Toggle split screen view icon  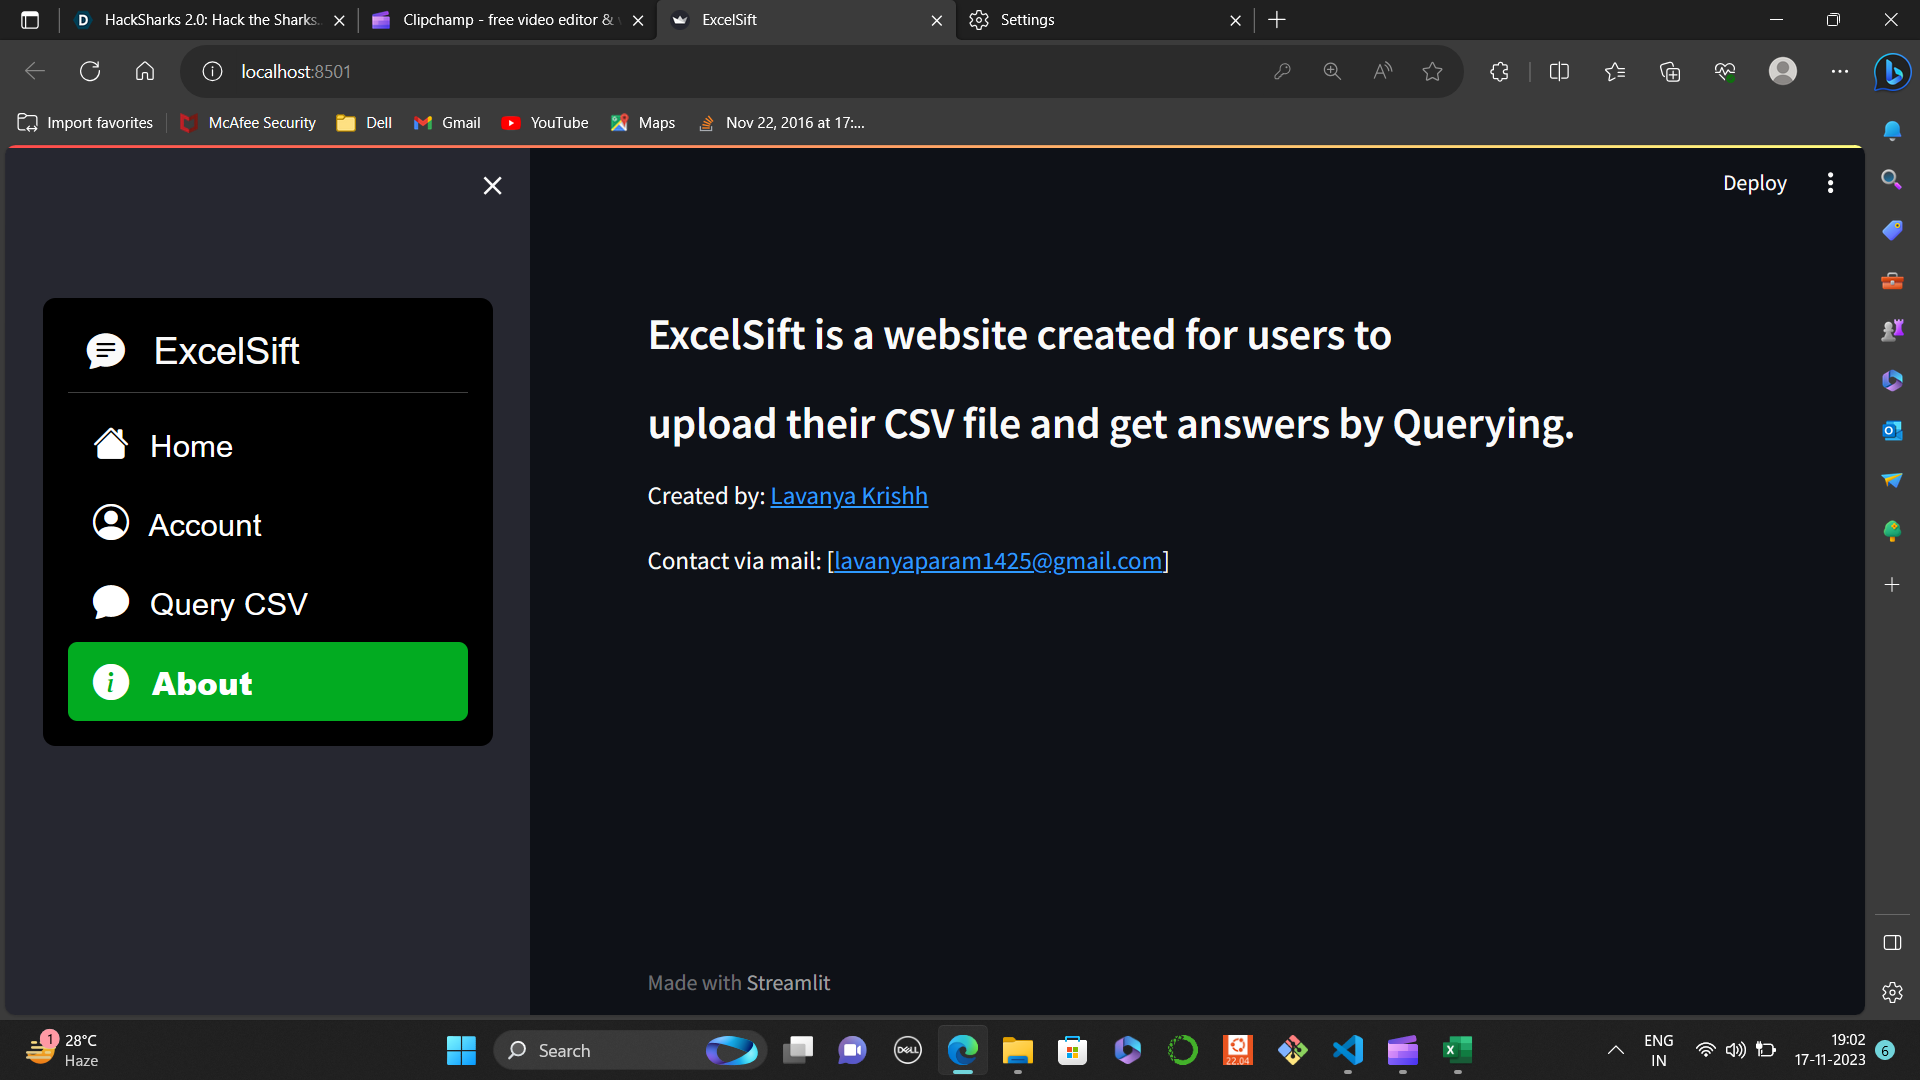1559,71
